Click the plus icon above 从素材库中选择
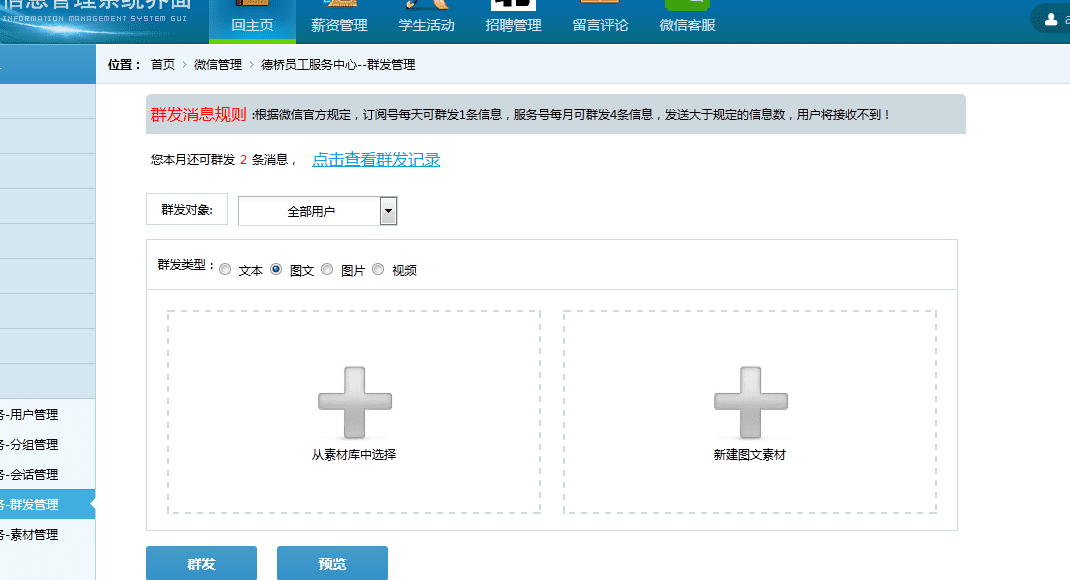Screen dimensions: 1070x580 coord(355,402)
